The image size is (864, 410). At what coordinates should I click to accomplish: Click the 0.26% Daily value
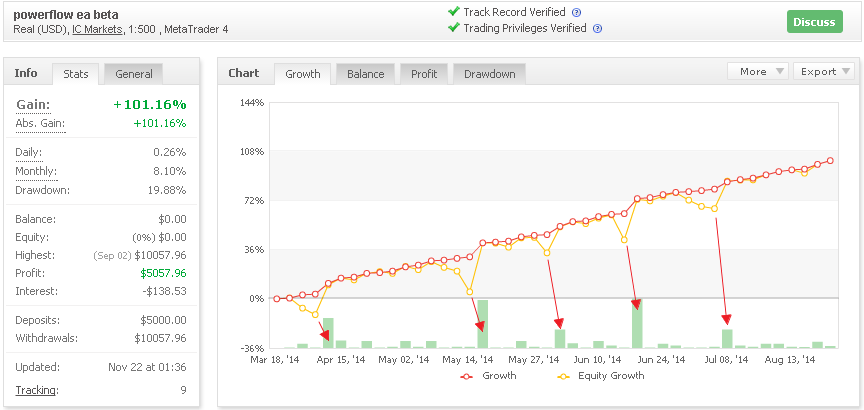pyautogui.click(x=170, y=152)
